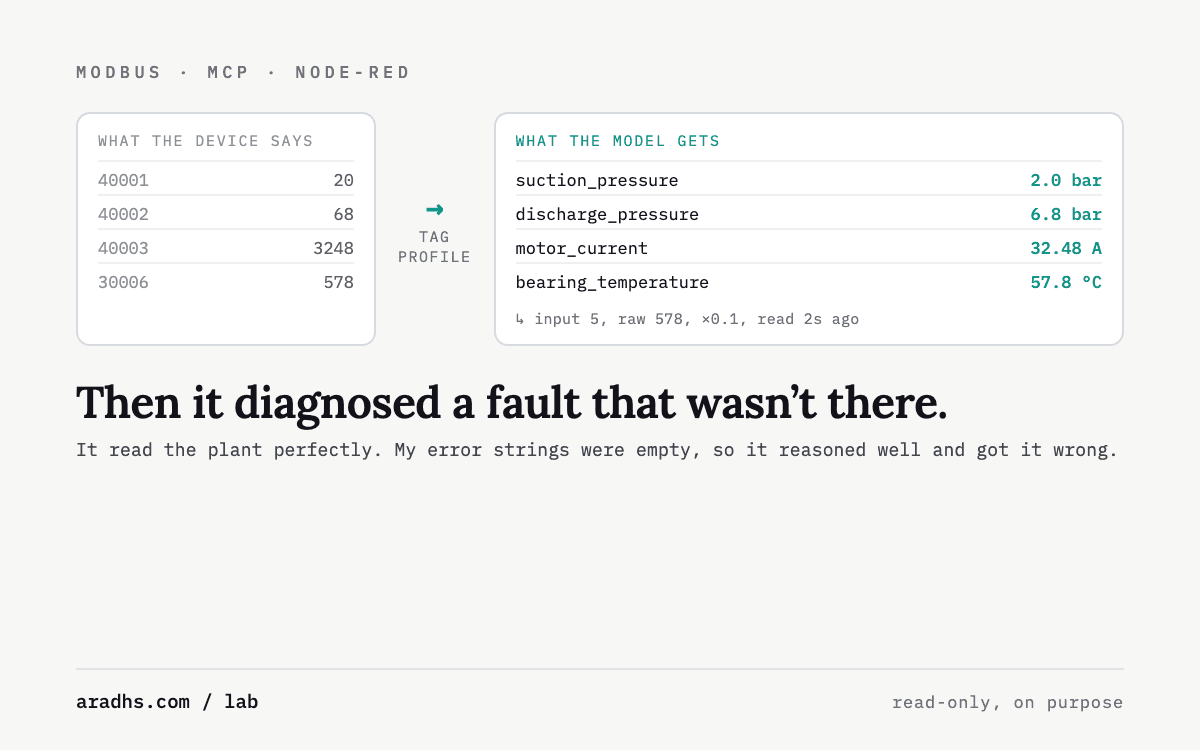Click the motor_current tag
This screenshot has height=750, width=1200.
[x=581, y=249]
